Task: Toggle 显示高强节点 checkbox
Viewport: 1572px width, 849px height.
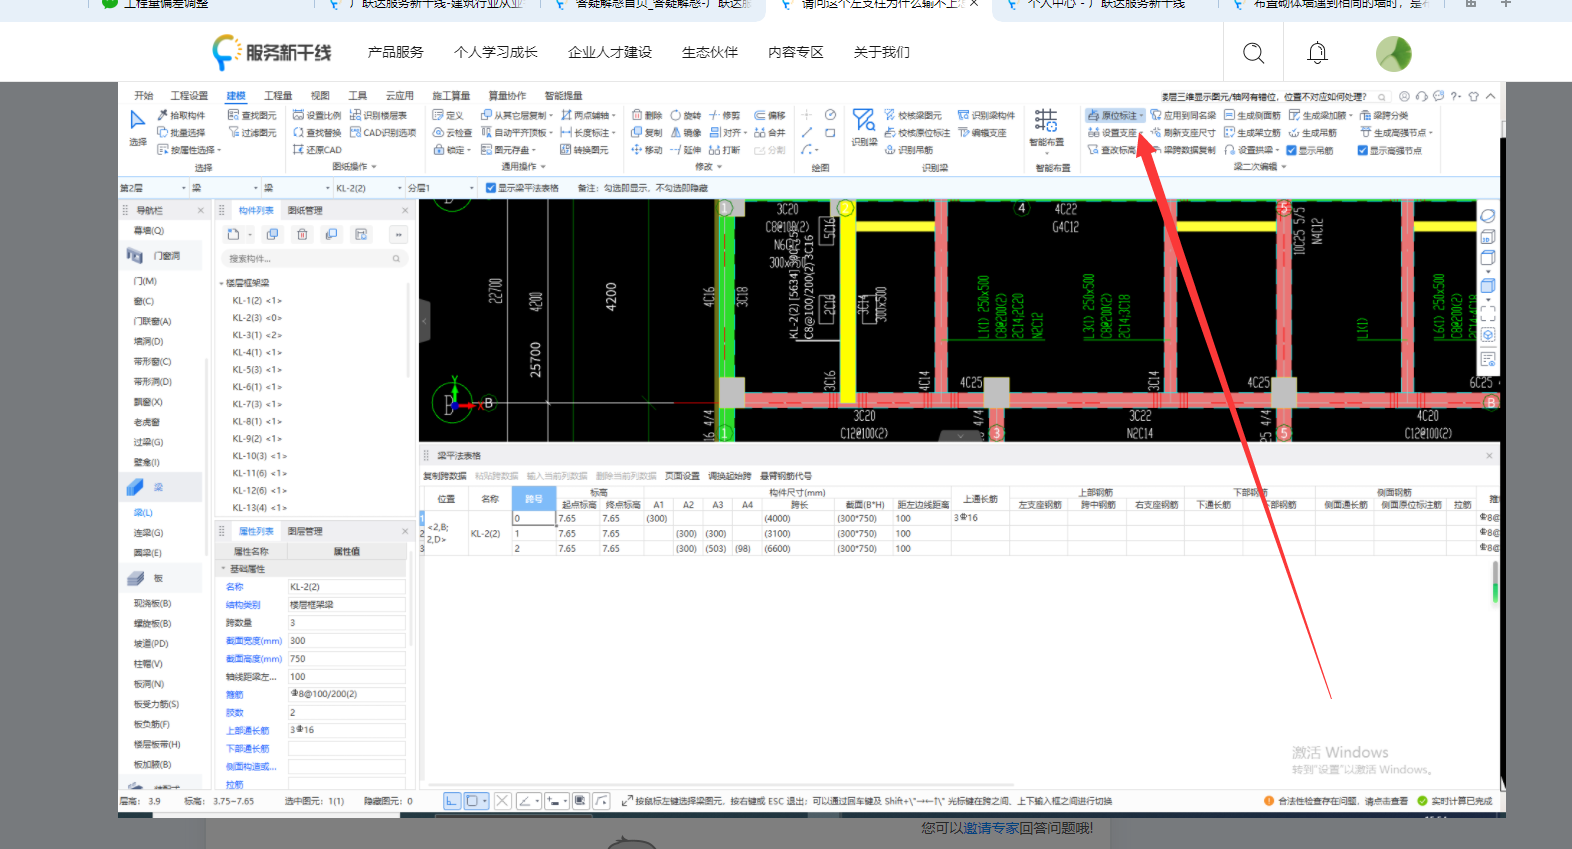Action: [x=1362, y=150]
